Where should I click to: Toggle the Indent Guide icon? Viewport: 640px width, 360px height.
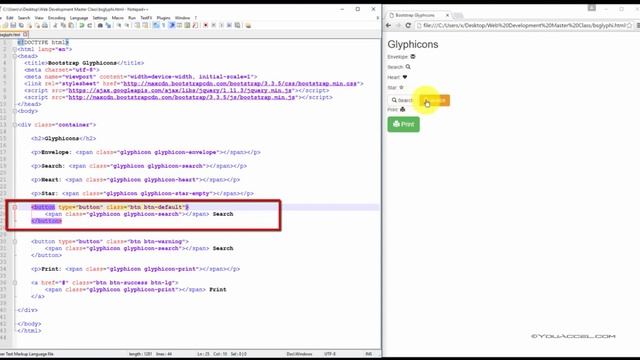pos(172,25)
